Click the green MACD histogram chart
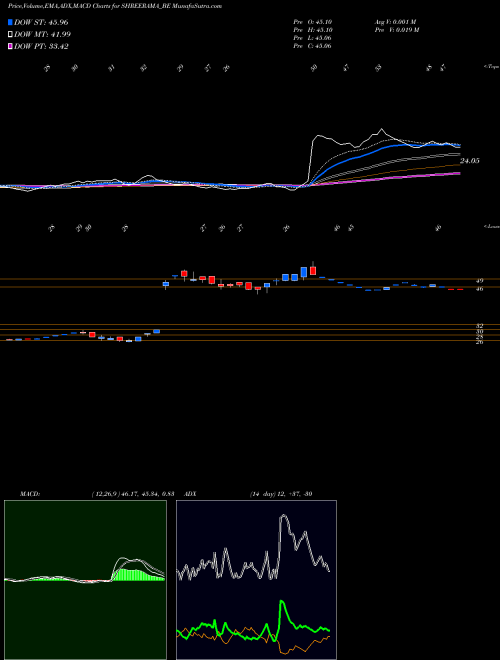This screenshot has height=660, width=500. [85, 580]
